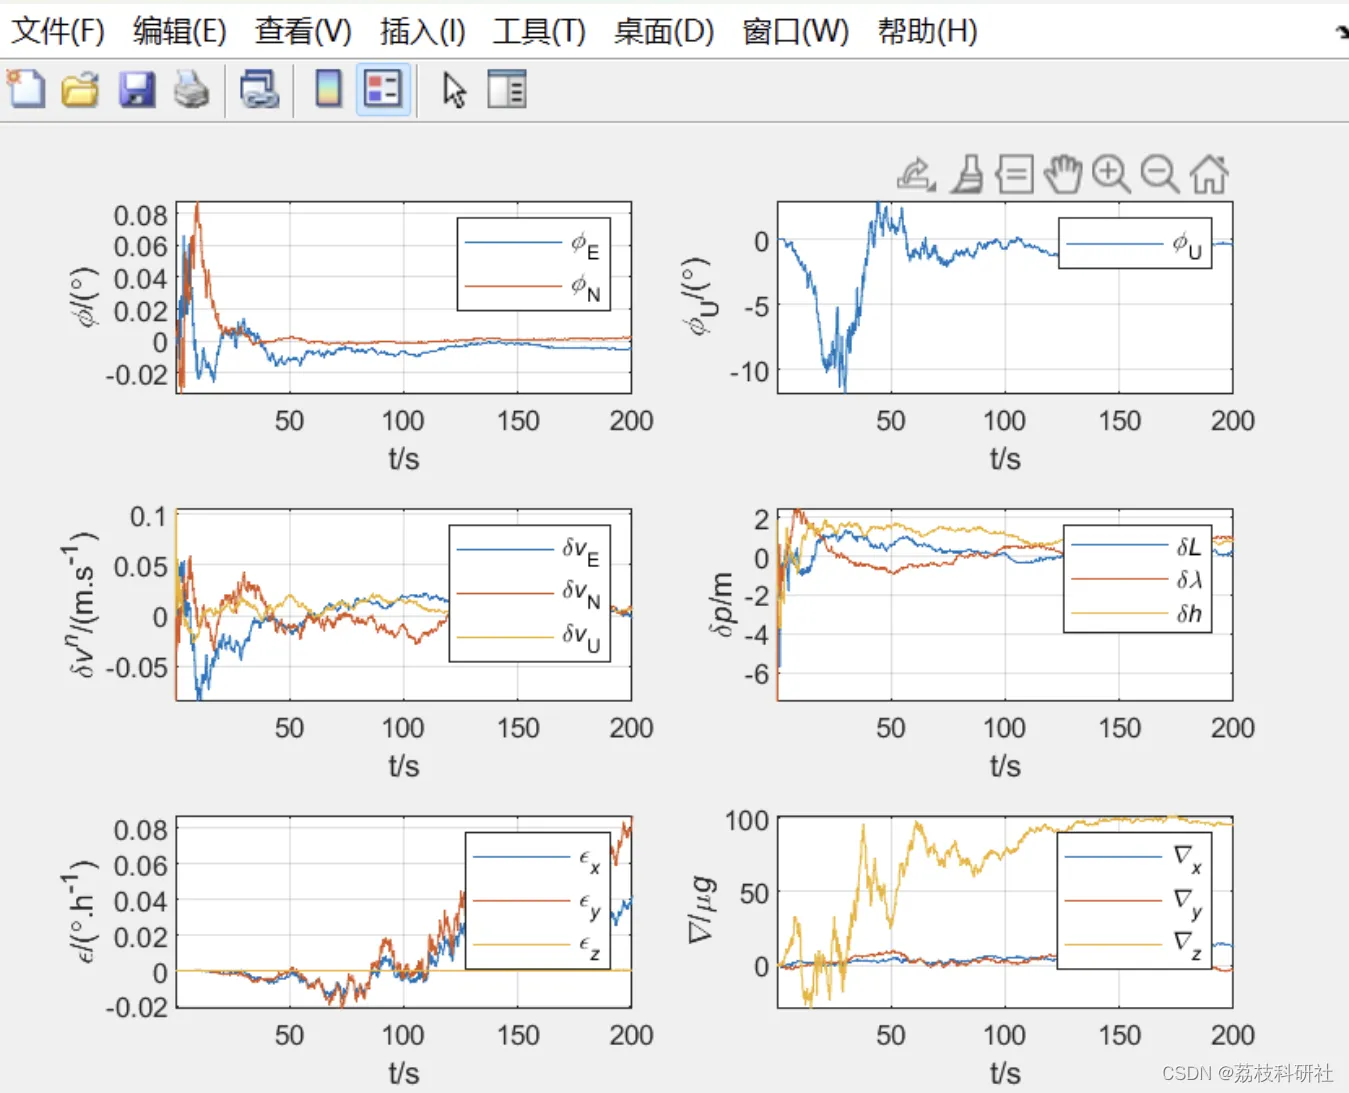
Task: Click the ε/(°.h⁻¹) y-axis label
Action: coord(80,911)
